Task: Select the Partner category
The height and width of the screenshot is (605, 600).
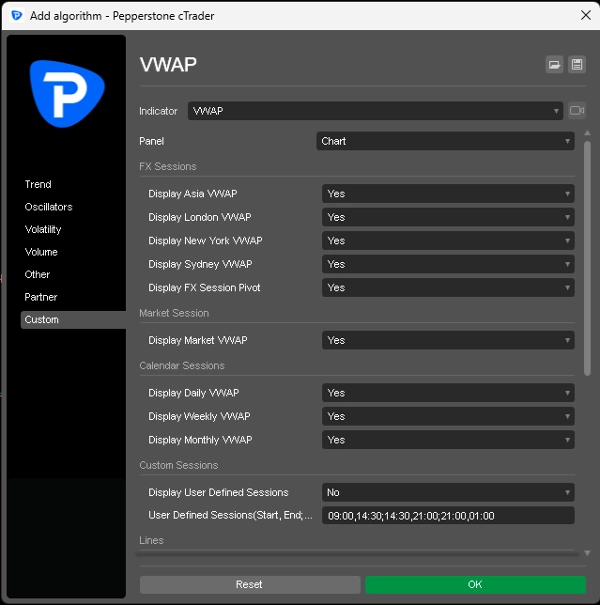Action: [41, 297]
